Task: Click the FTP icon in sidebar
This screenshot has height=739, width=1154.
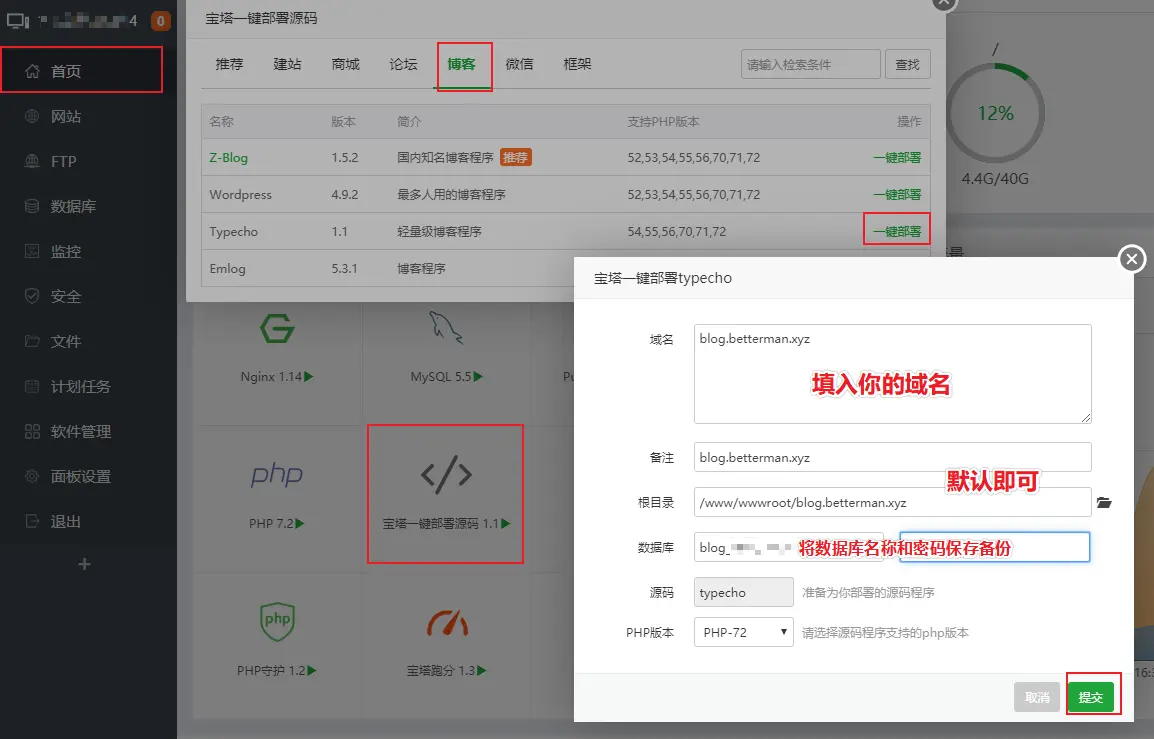Action: click(32, 161)
